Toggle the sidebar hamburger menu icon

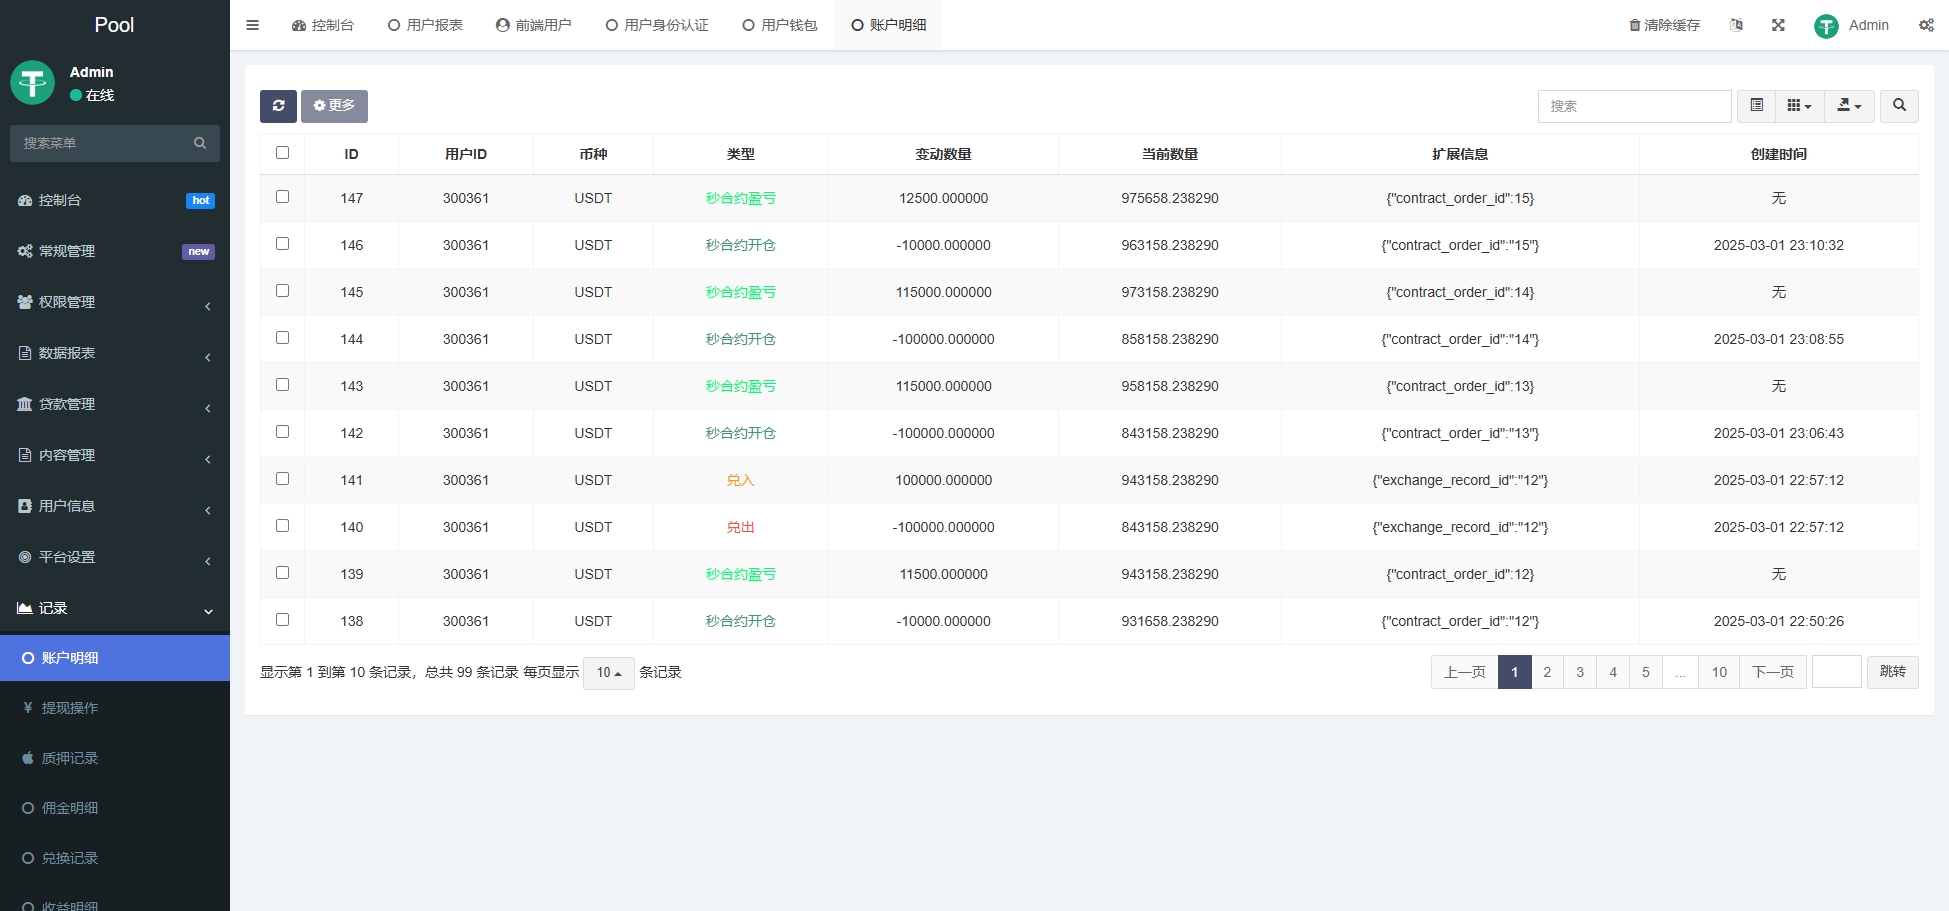point(253,25)
